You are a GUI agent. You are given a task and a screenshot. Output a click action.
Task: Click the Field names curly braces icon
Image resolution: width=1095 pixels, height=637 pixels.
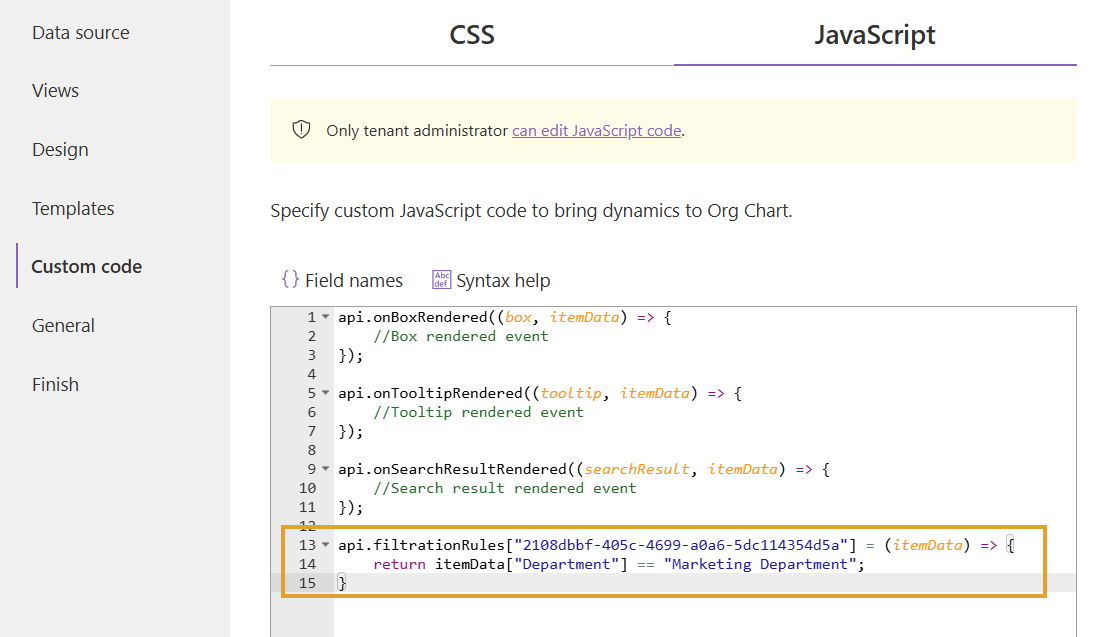click(291, 279)
